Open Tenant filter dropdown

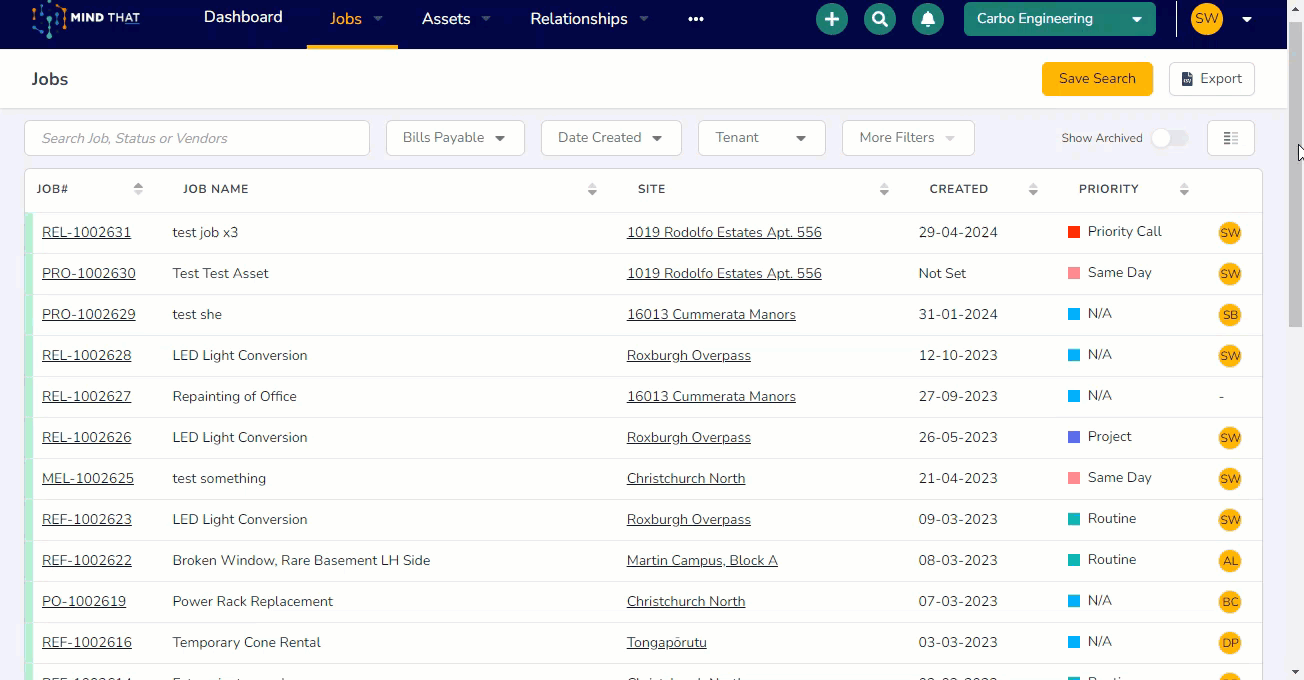coord(762,138)
